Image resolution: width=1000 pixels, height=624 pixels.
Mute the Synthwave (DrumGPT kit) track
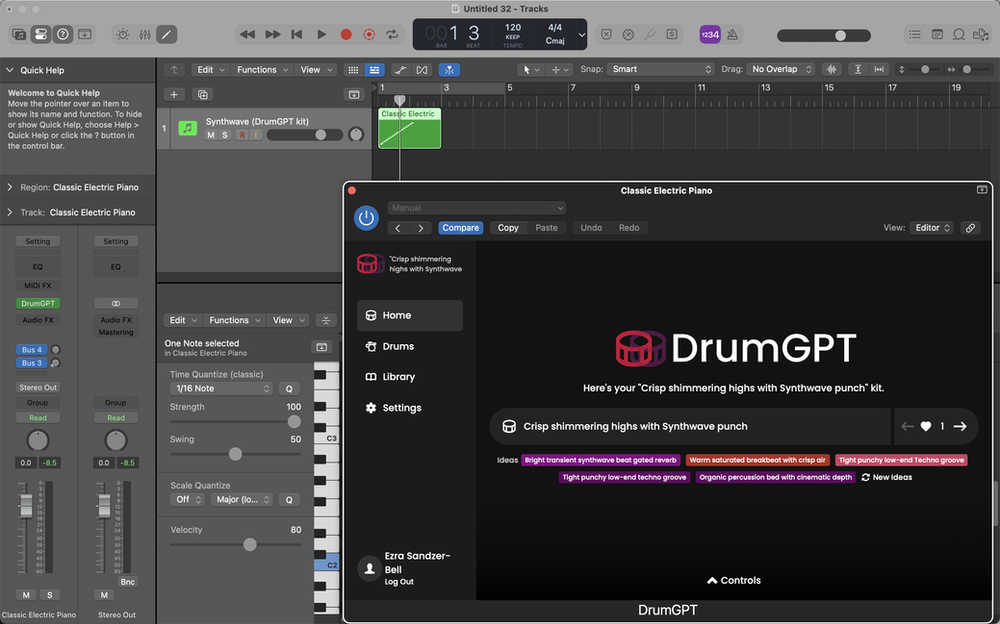point(211,135)
